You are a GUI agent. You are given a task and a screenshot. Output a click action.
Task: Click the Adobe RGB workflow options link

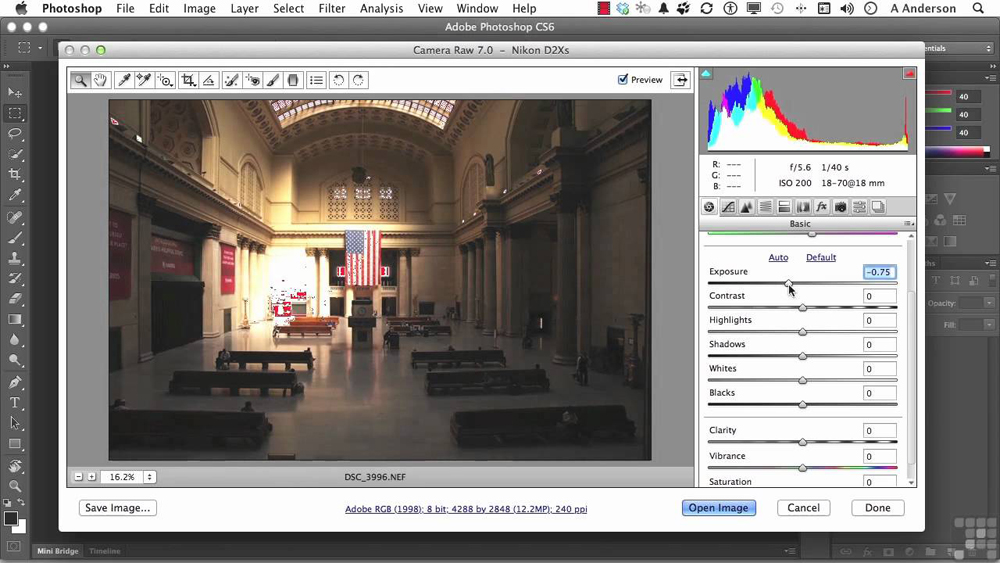click(x=466, y=509)
